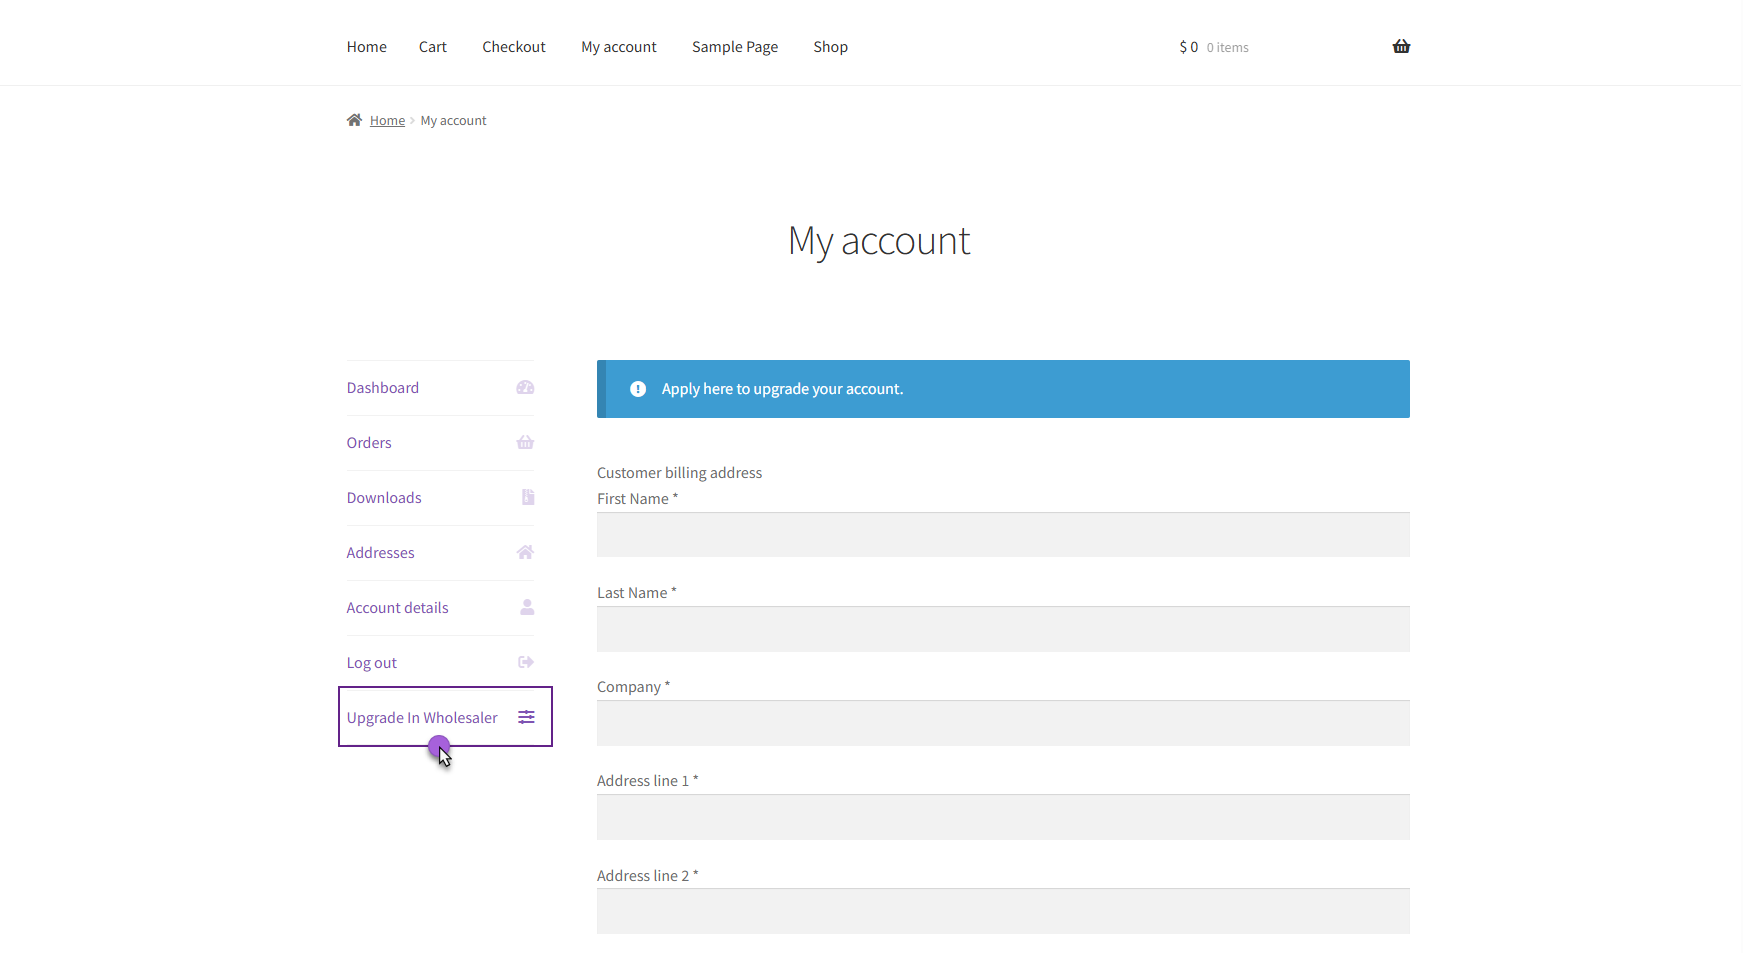Click 'My account' text in breadcrumb

pyautogui.click(x=453, y=120)
